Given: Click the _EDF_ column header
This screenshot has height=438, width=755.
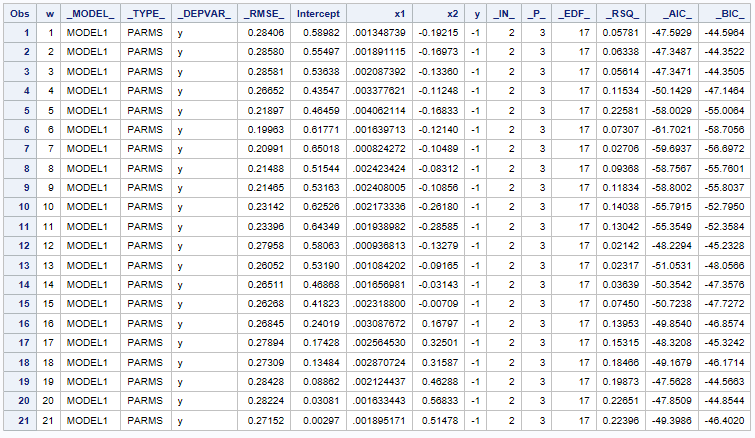Looking at the screenshot, I should [576, 16].
